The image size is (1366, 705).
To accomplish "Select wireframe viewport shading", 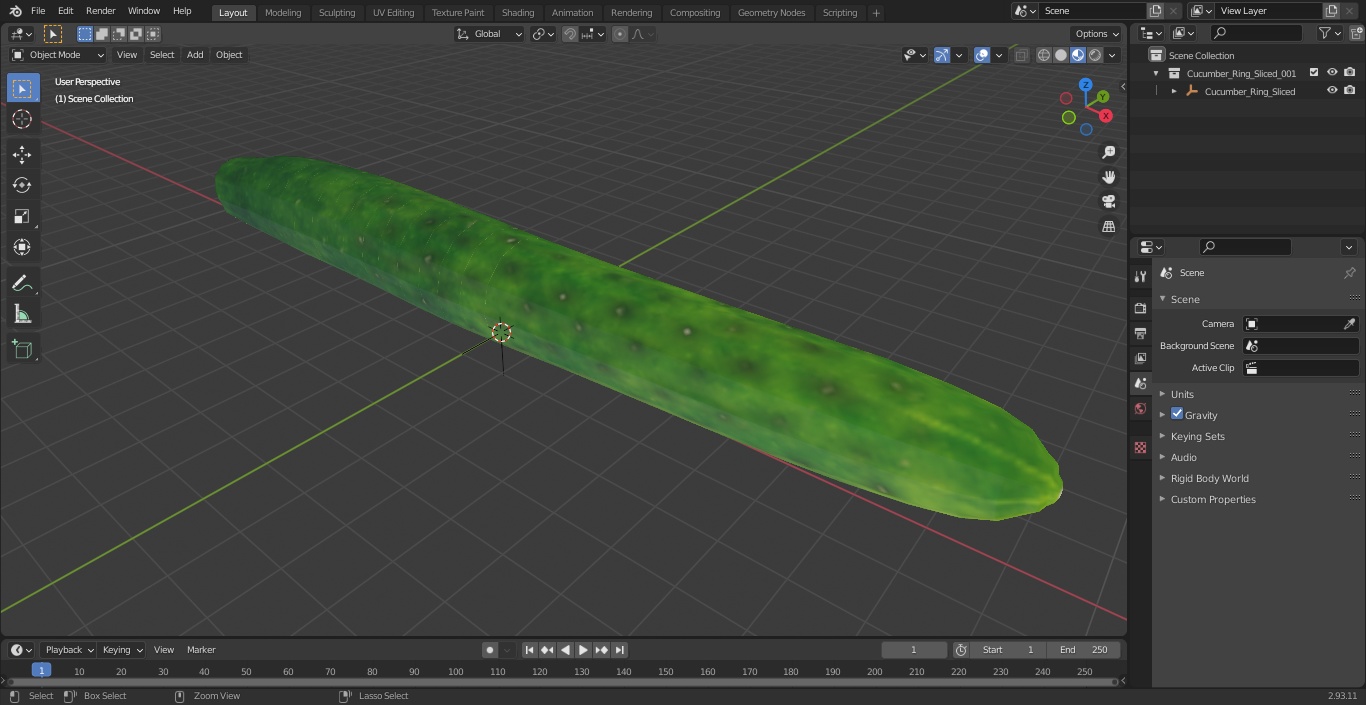I will pos(1044,55).
